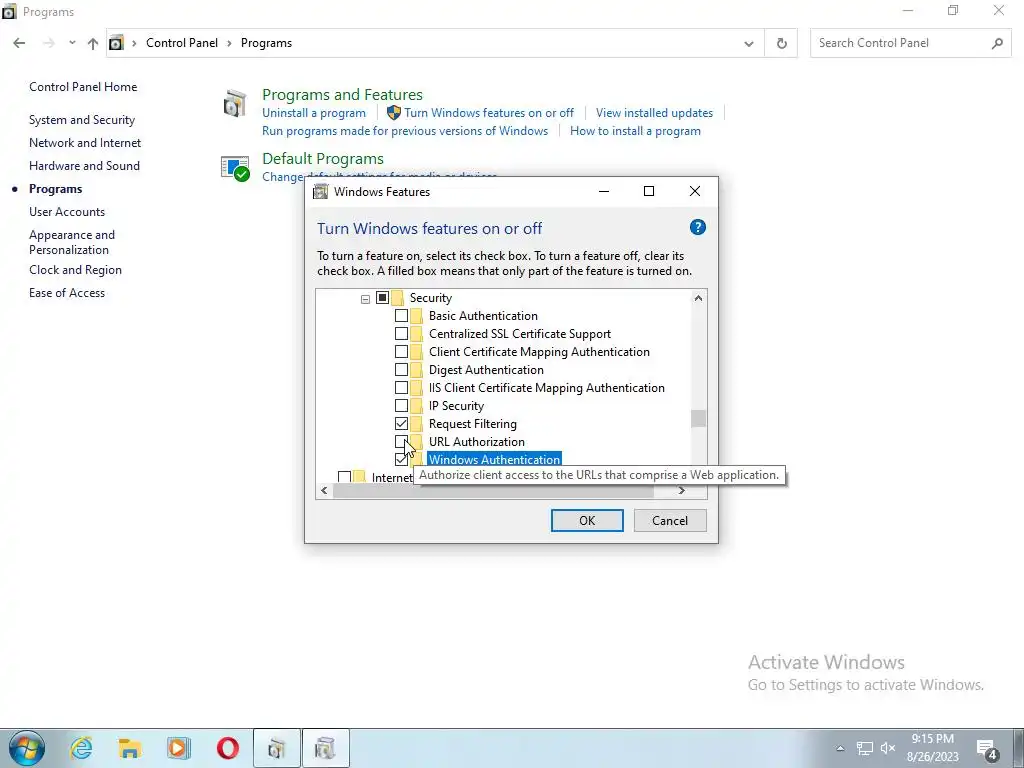Click the horizontal scrollbar thumb in features list
Screen dimensions: 1024x768
(x=493, y=490)
